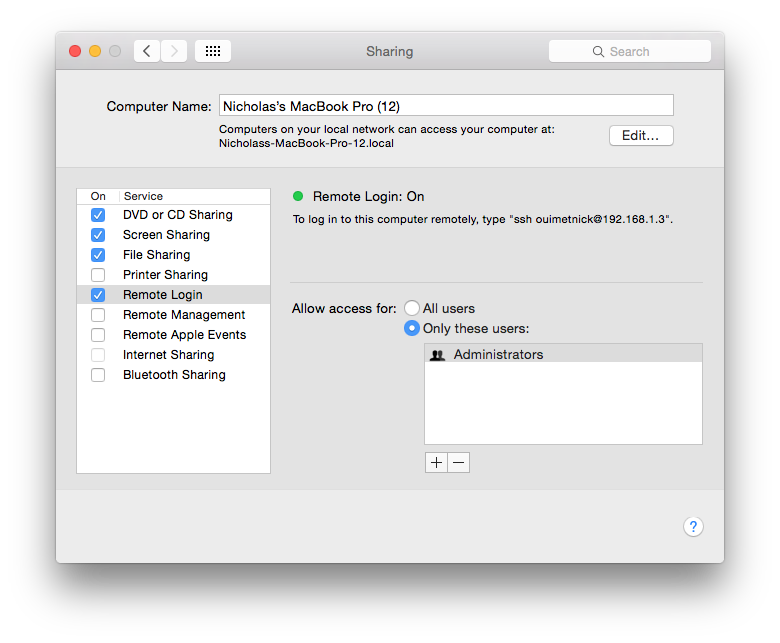Go back with the left chevron button
Image resolution: width=780 pixels, height=643 pixels.
coord(147,51)
